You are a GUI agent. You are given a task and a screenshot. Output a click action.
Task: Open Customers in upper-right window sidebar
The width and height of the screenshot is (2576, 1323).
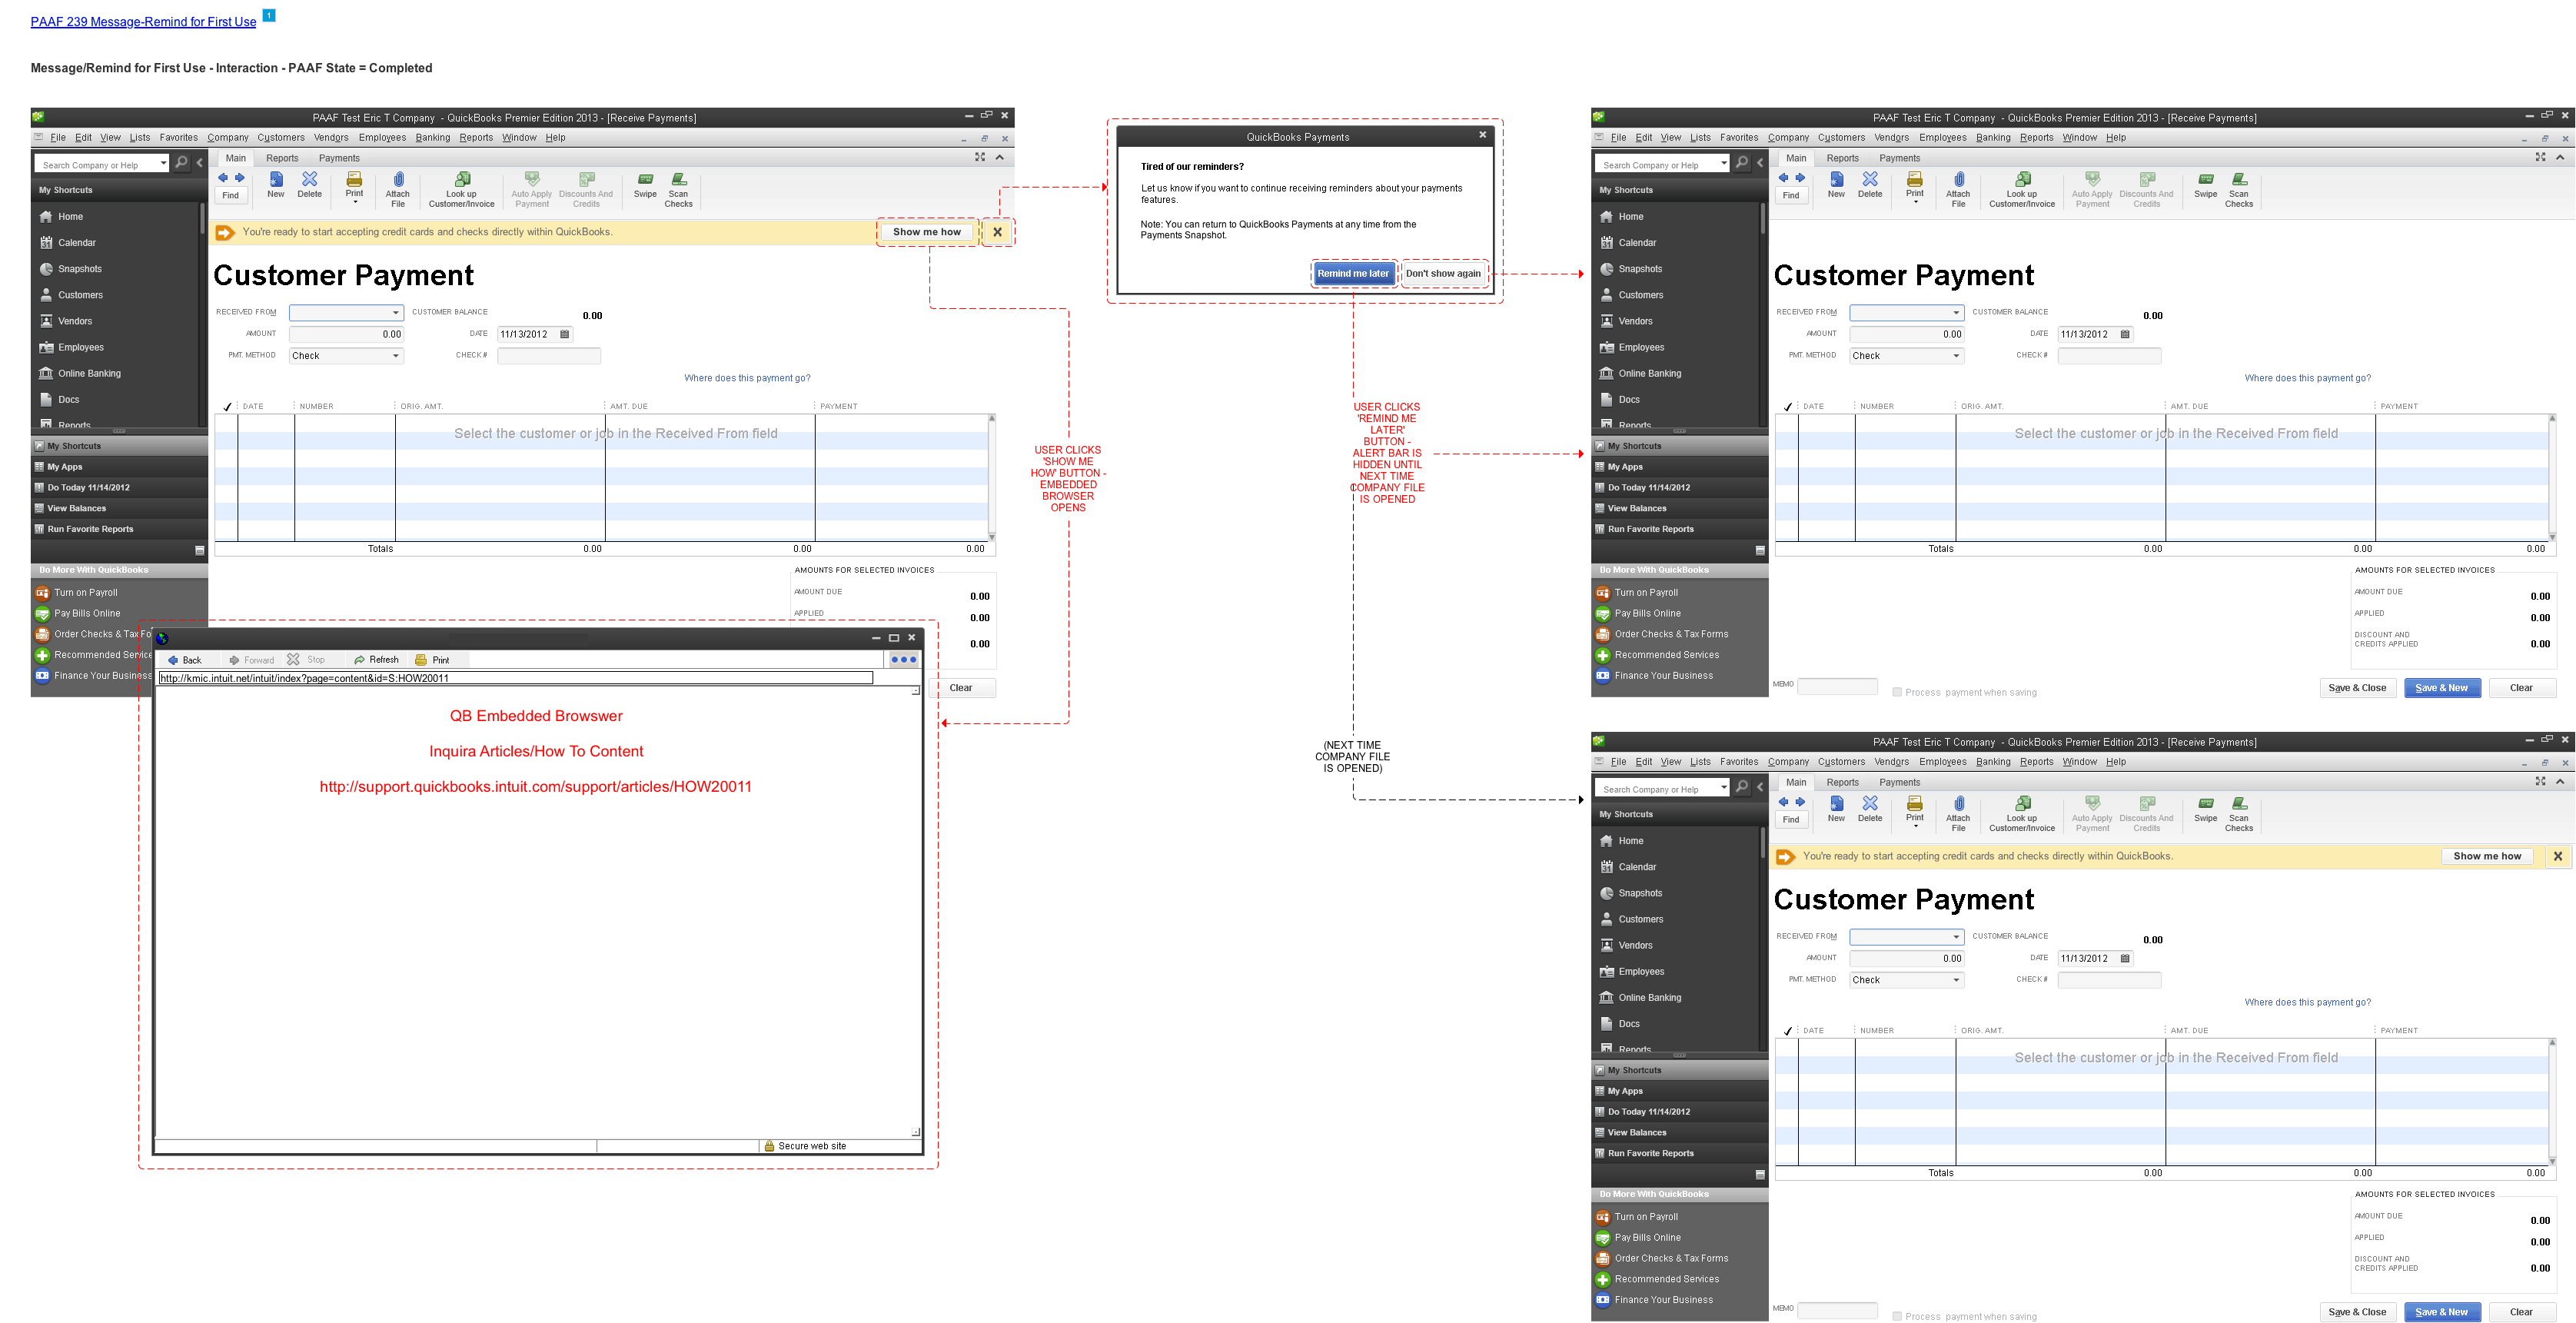1641,294
